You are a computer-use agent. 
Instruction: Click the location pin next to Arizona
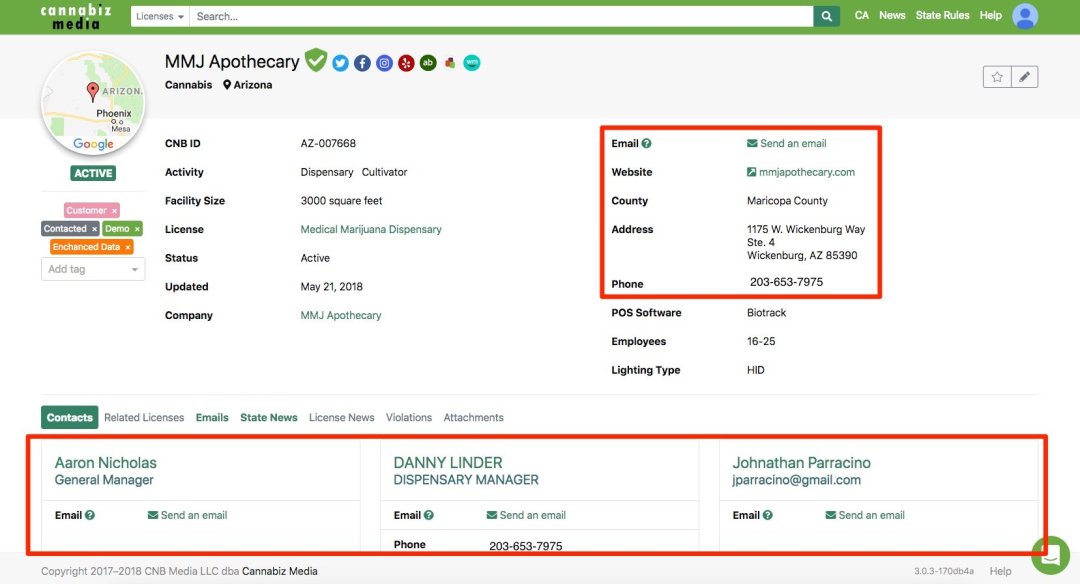tap(227, 85)
